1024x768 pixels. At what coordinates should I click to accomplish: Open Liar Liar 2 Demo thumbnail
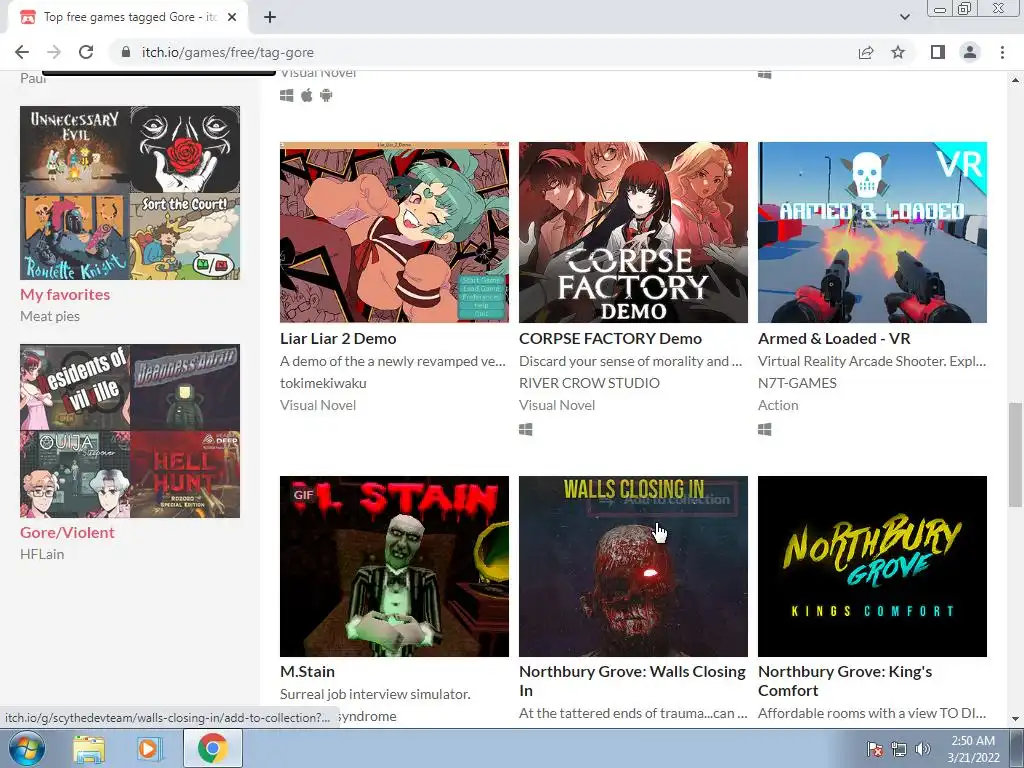(394, 232)
